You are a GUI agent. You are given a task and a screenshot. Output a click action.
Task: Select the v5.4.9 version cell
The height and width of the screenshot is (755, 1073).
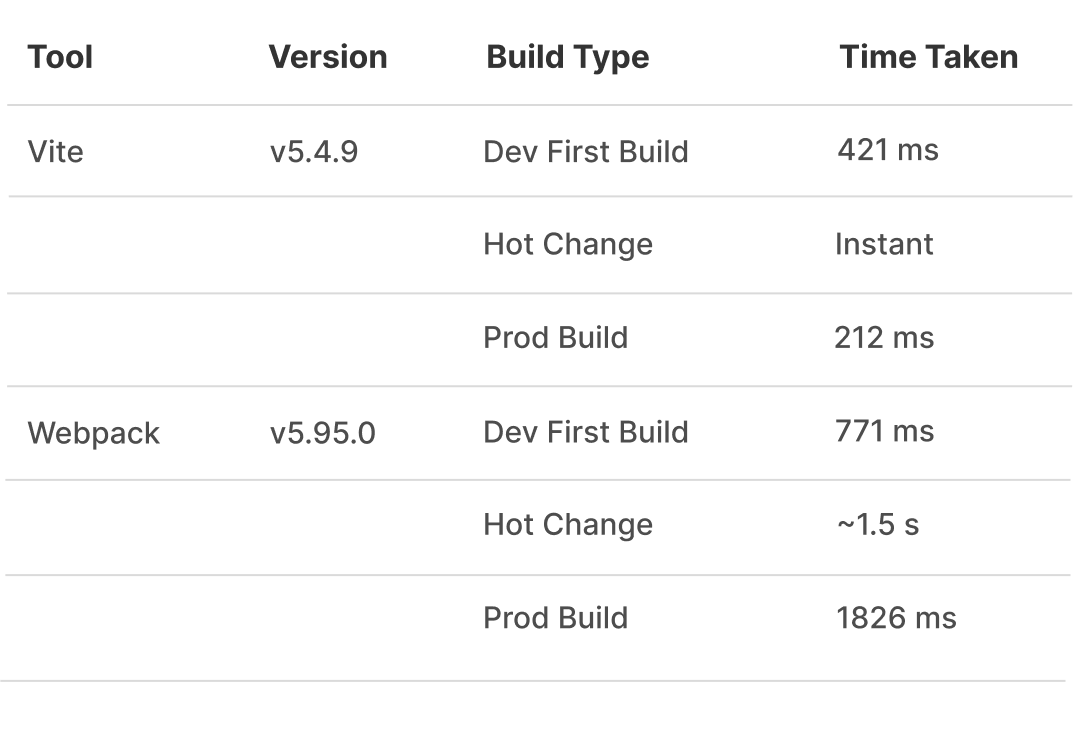(314, 152)
